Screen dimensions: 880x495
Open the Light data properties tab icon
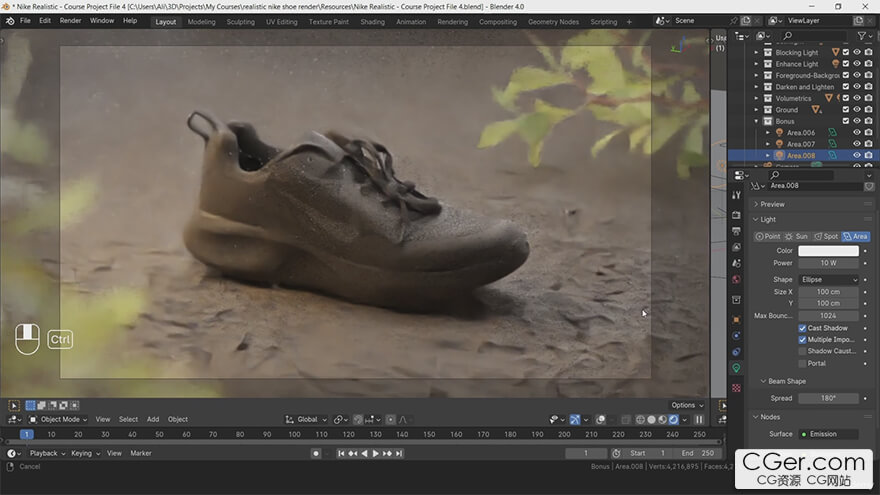[736, 368]
